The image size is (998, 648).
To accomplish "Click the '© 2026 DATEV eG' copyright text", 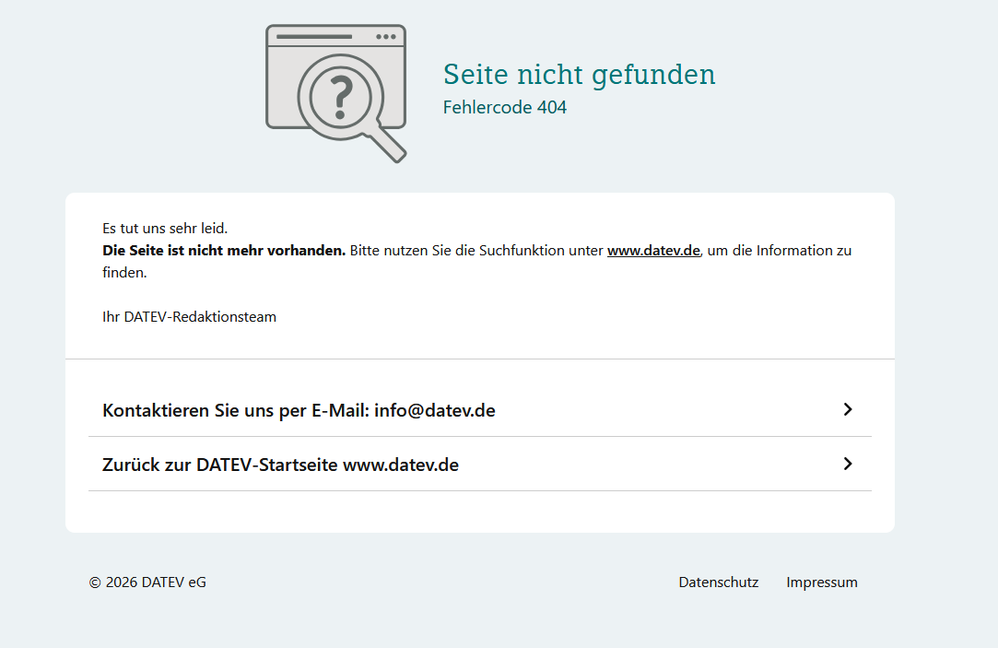I will (148, 582).
